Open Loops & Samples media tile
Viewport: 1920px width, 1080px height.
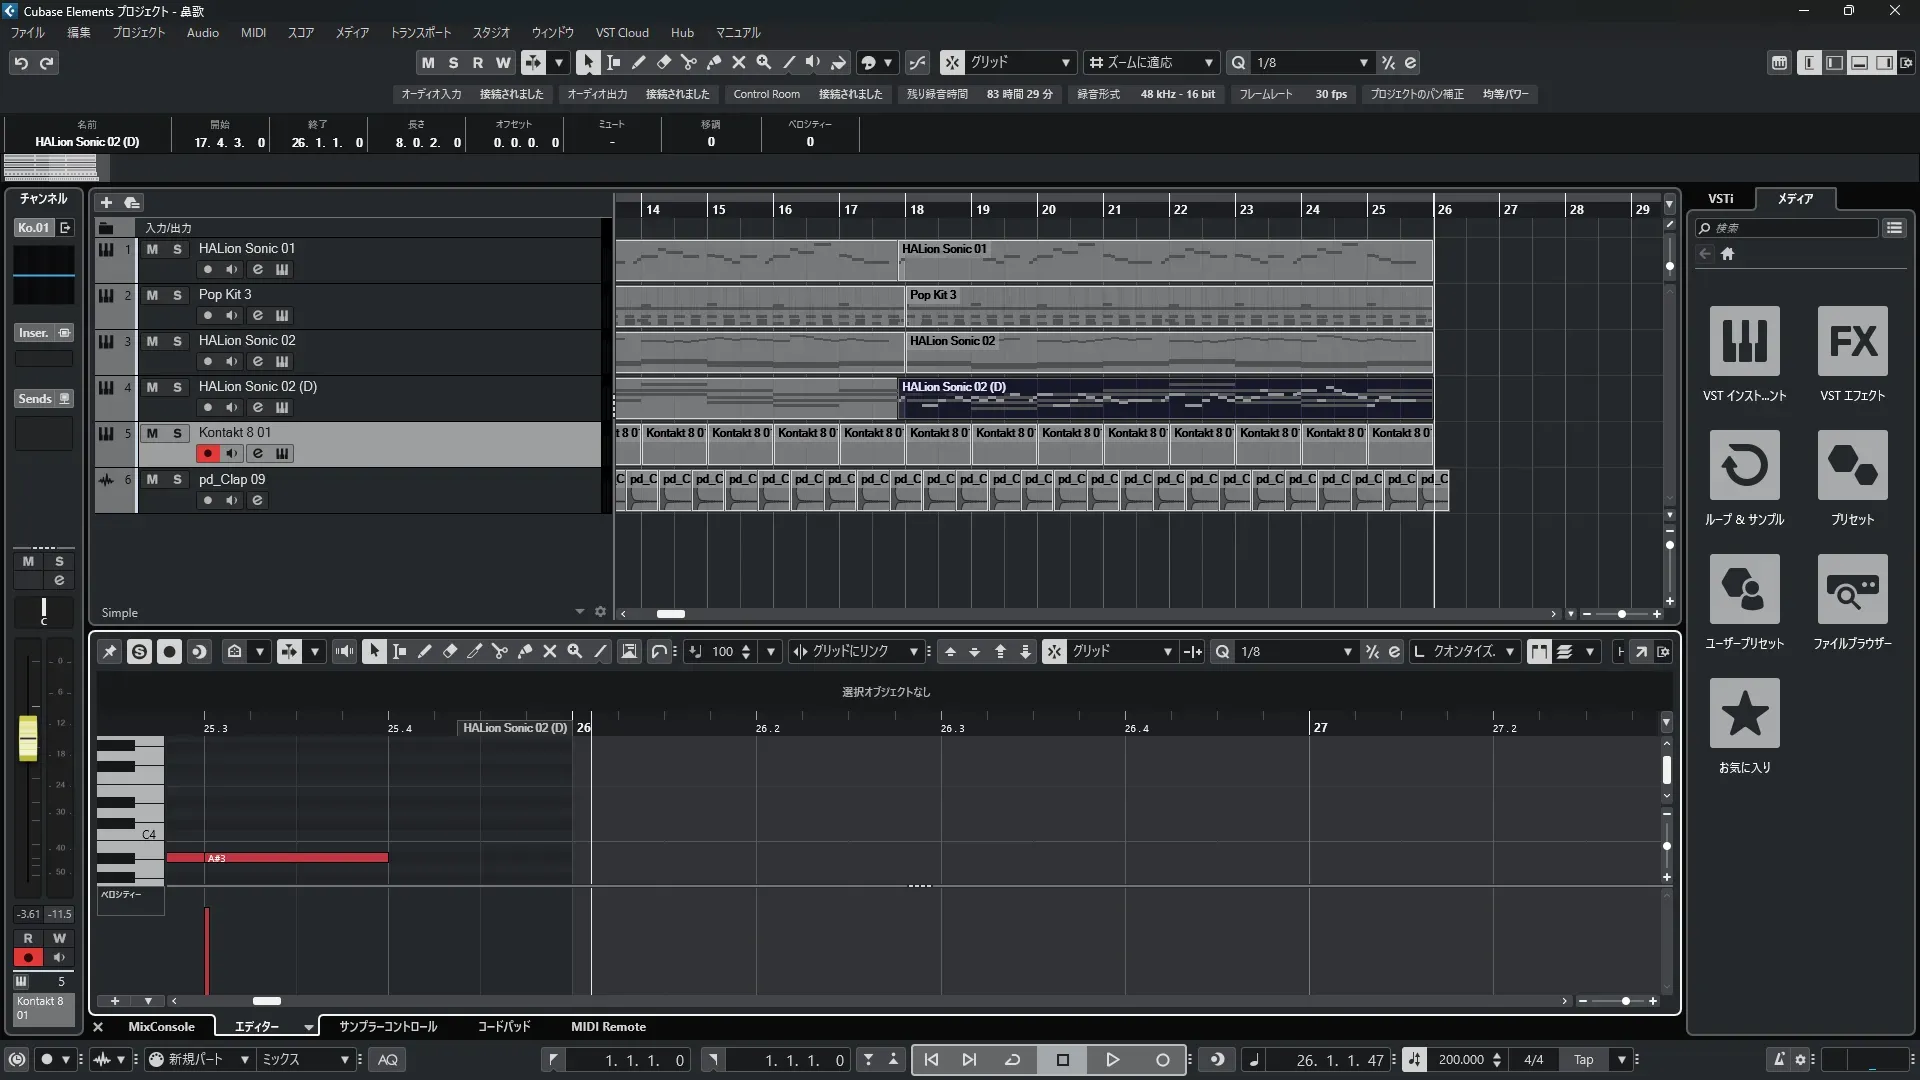click(1744, 465)
